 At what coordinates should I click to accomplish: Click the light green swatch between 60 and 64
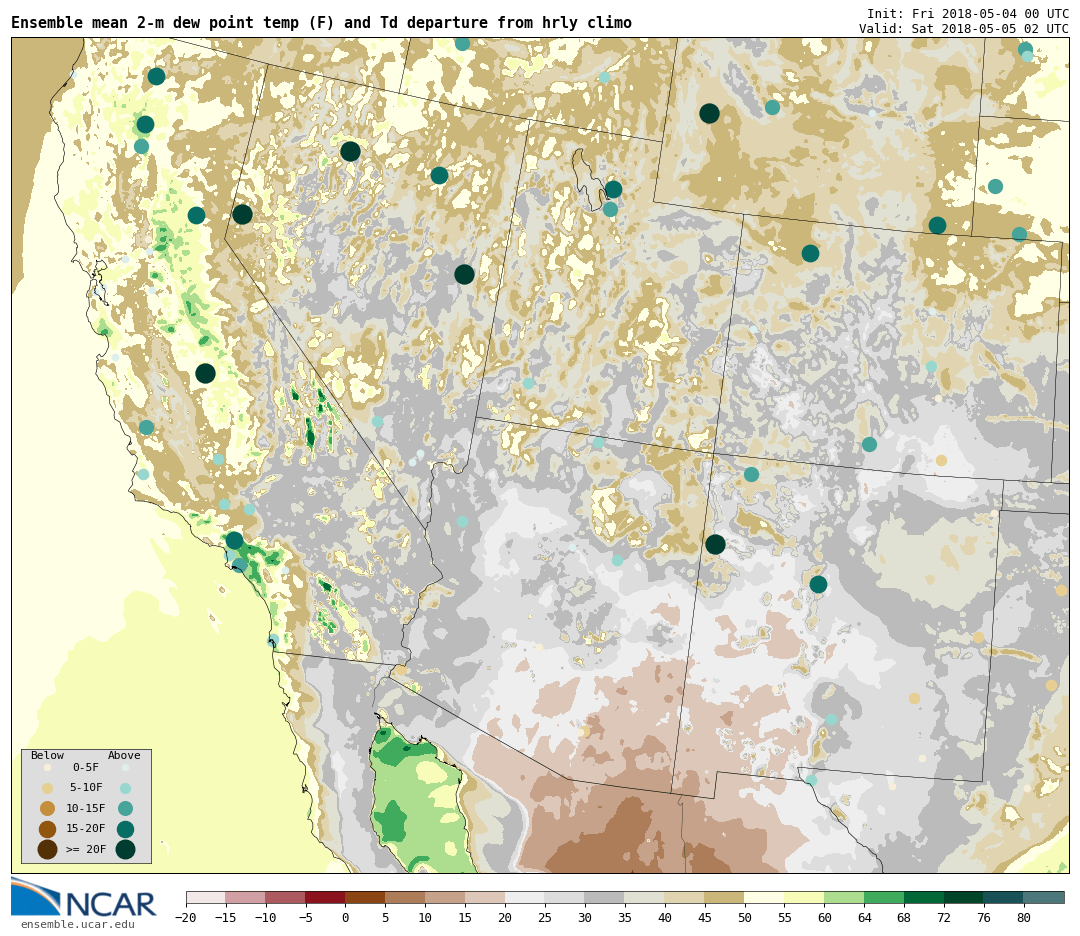[x=844, y=898]
